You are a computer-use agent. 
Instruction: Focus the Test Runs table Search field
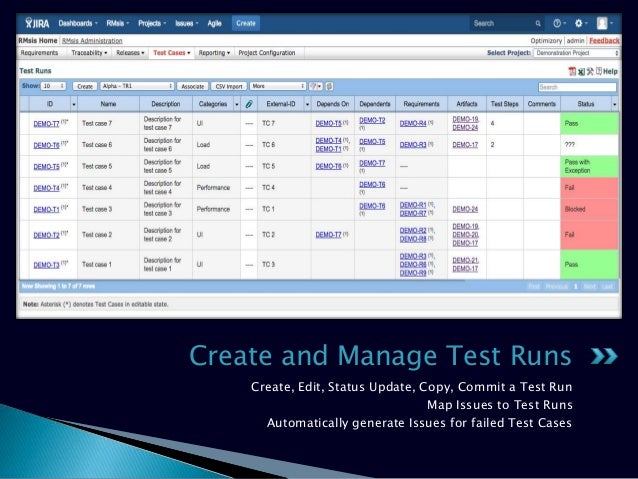coord(577,87)
